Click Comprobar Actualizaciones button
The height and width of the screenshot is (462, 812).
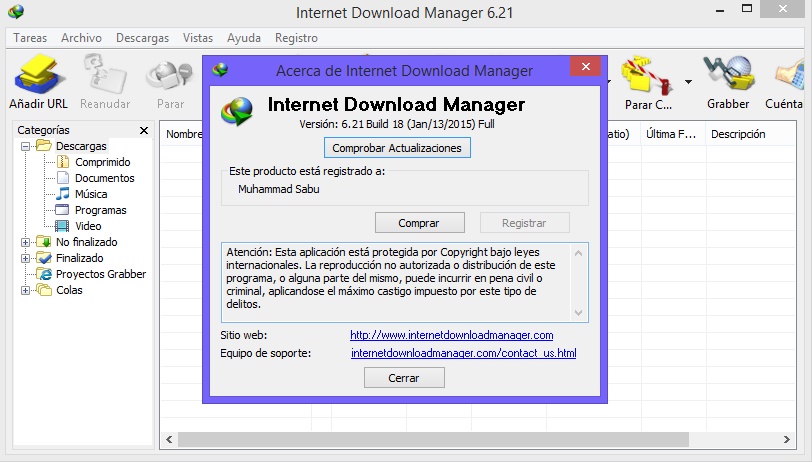pos(397,148)
